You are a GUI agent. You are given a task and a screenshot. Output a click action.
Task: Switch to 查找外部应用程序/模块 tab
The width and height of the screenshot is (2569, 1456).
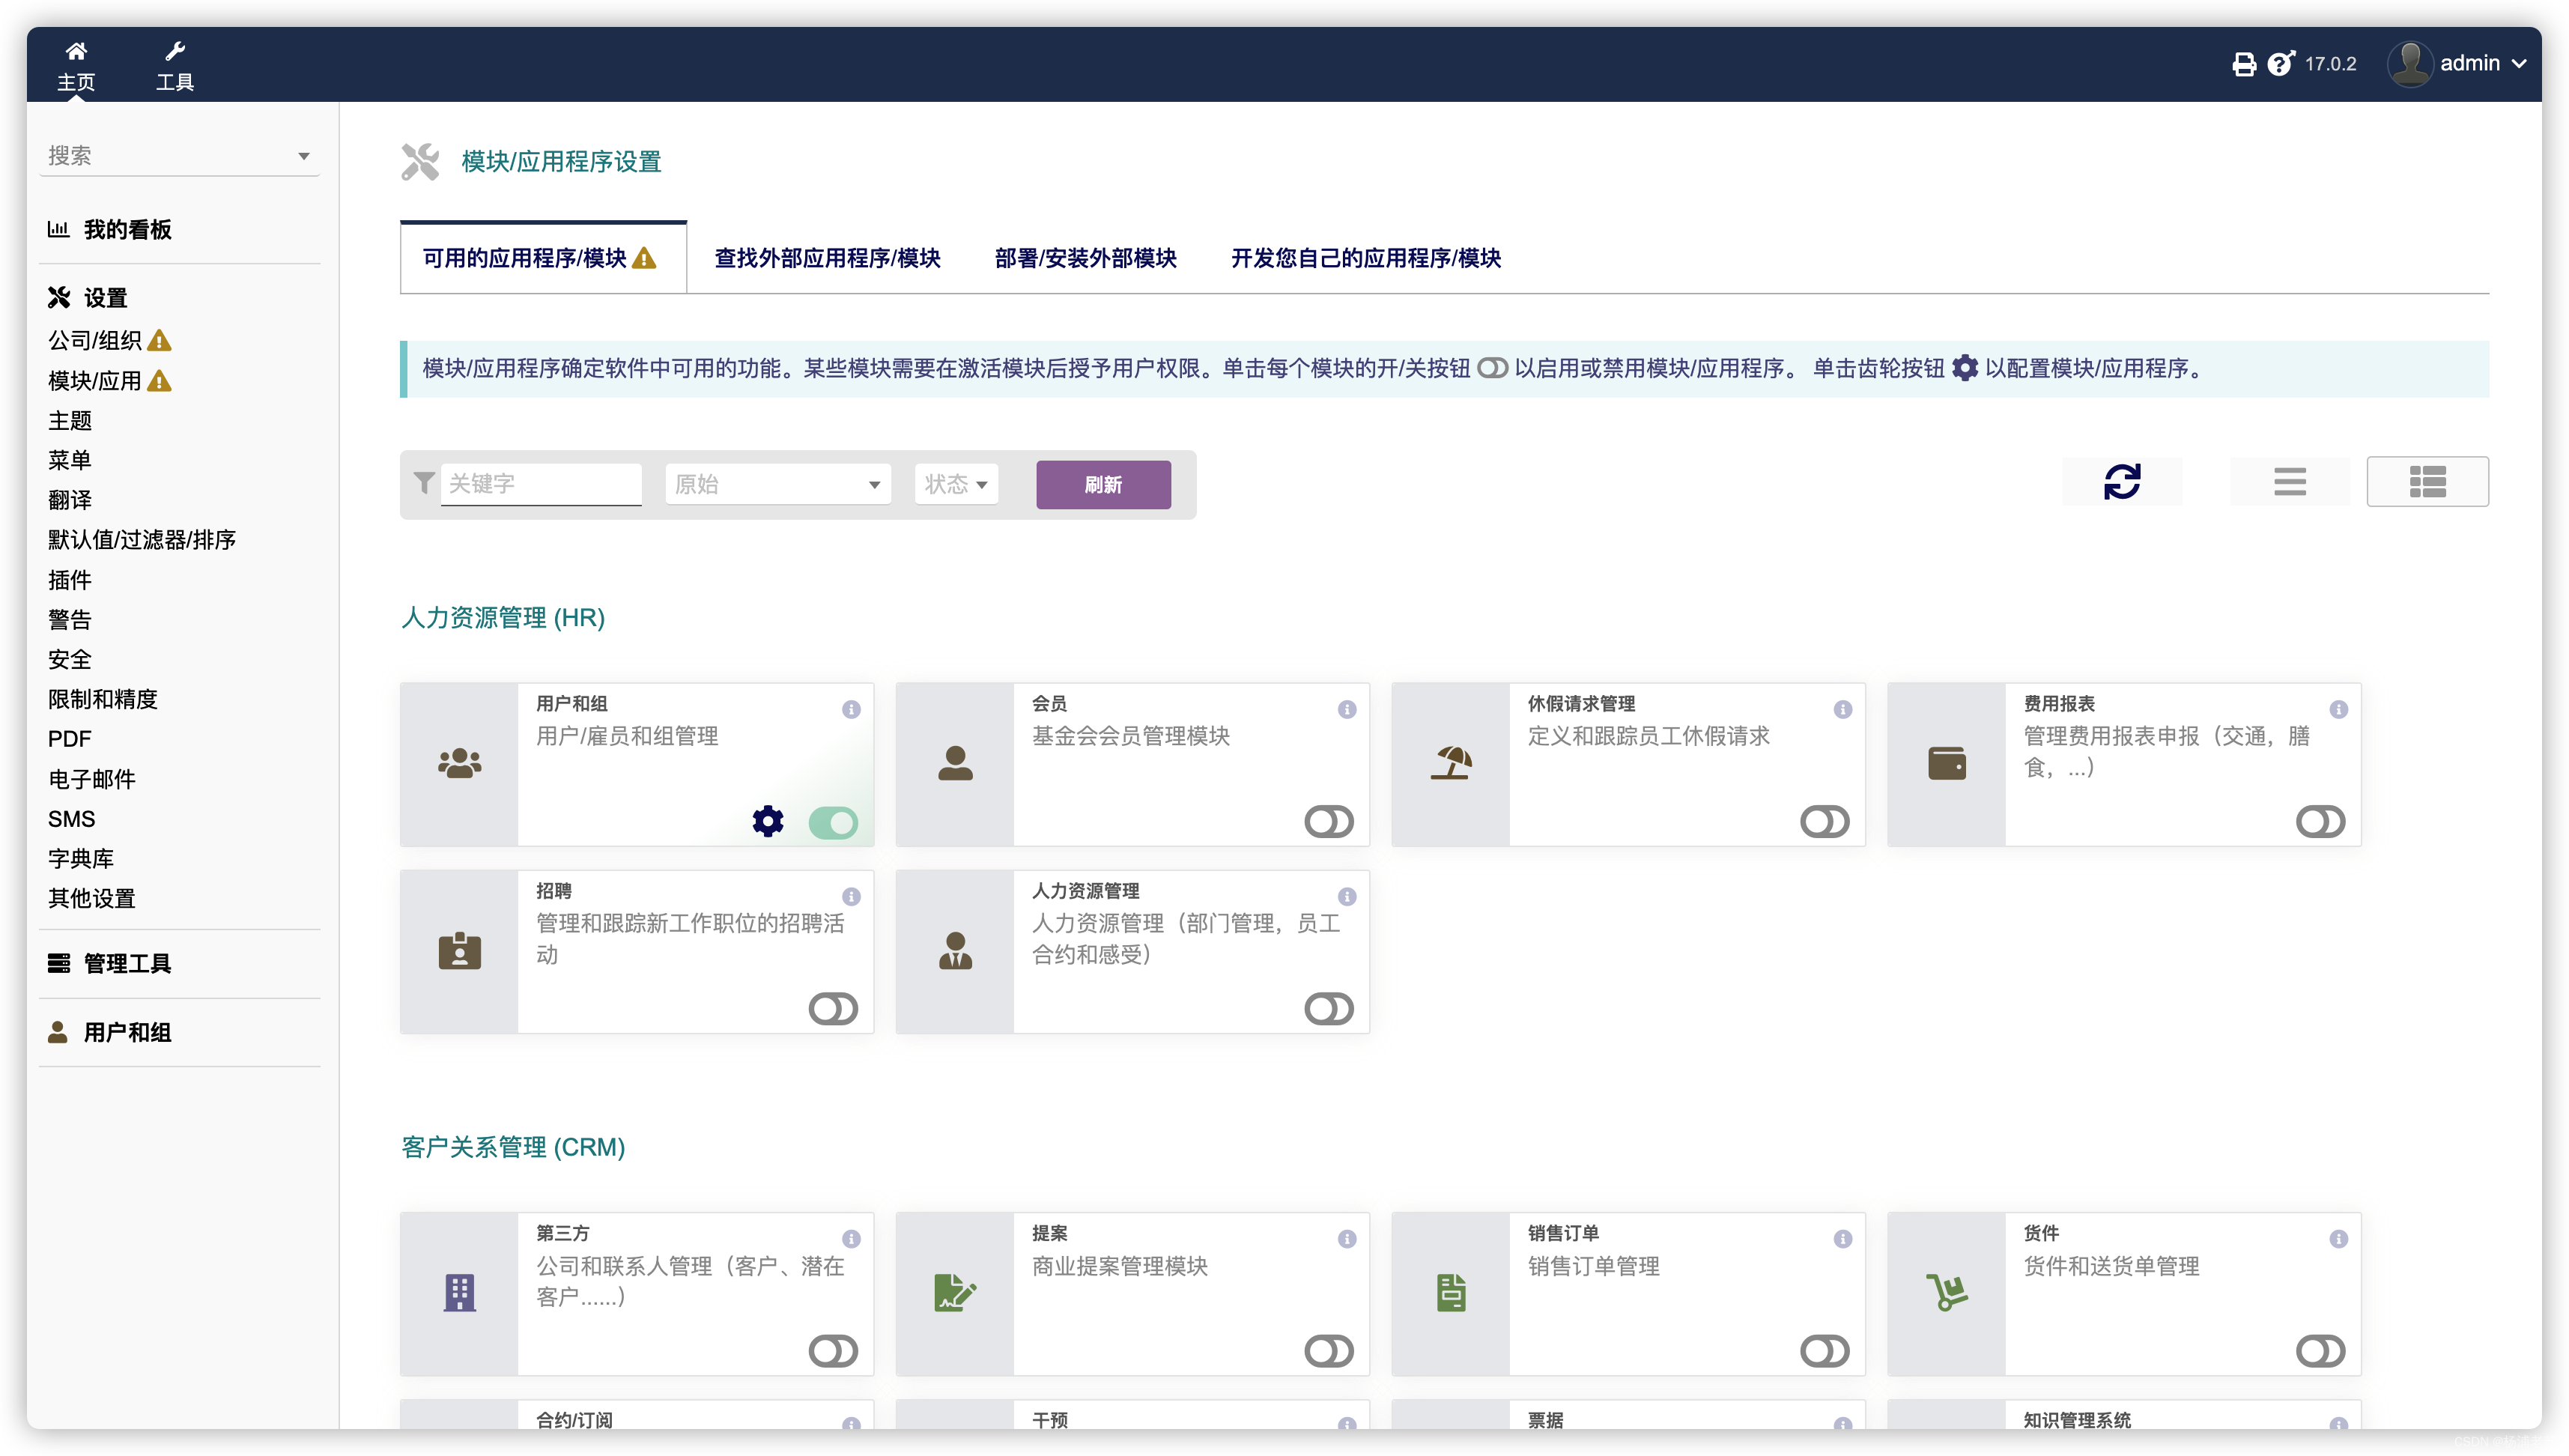click(827, 258)
